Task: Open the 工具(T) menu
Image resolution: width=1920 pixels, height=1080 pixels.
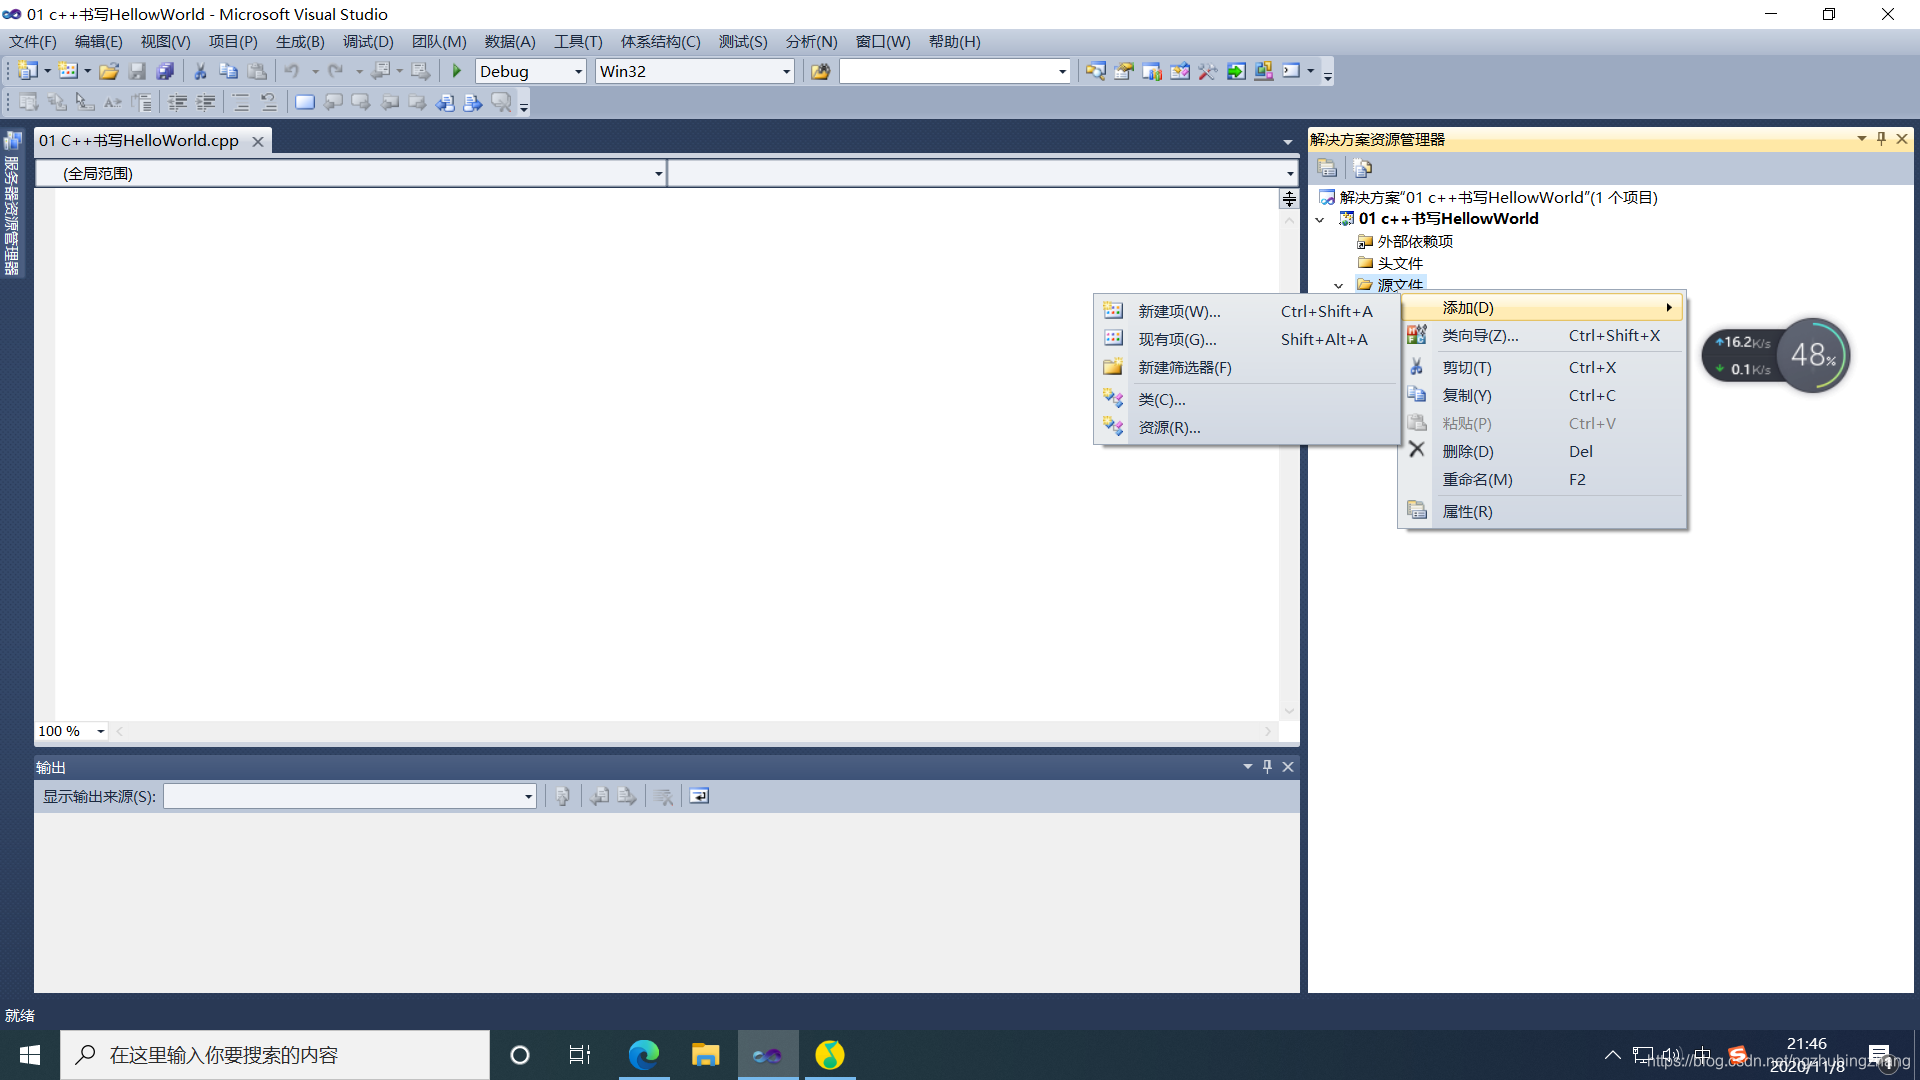Action: tap(578, 41)
